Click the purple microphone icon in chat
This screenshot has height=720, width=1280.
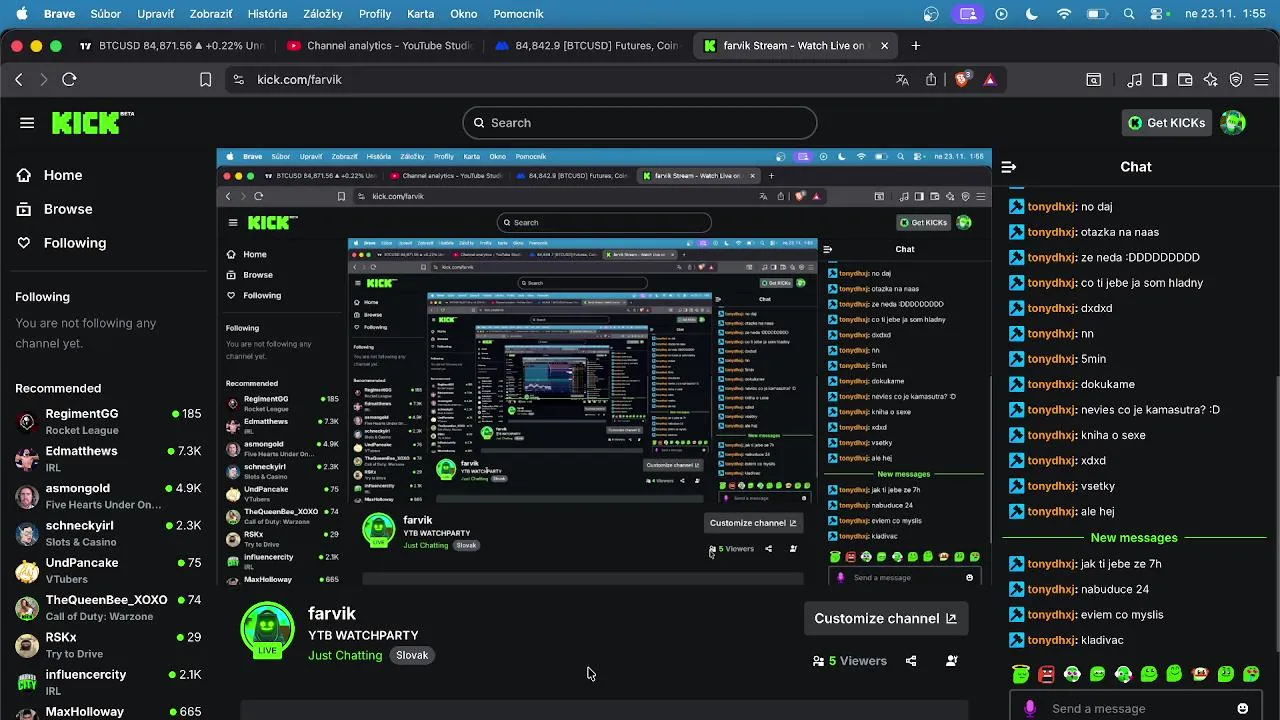click(x=1030, y=708)
